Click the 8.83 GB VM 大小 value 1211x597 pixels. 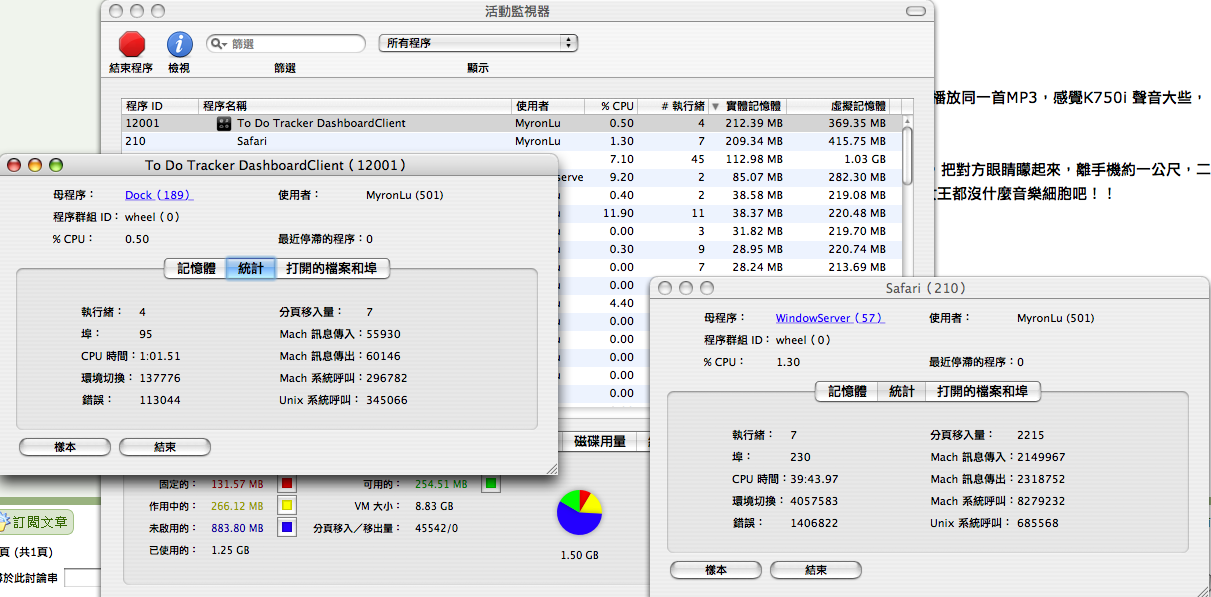coord(433,506)
